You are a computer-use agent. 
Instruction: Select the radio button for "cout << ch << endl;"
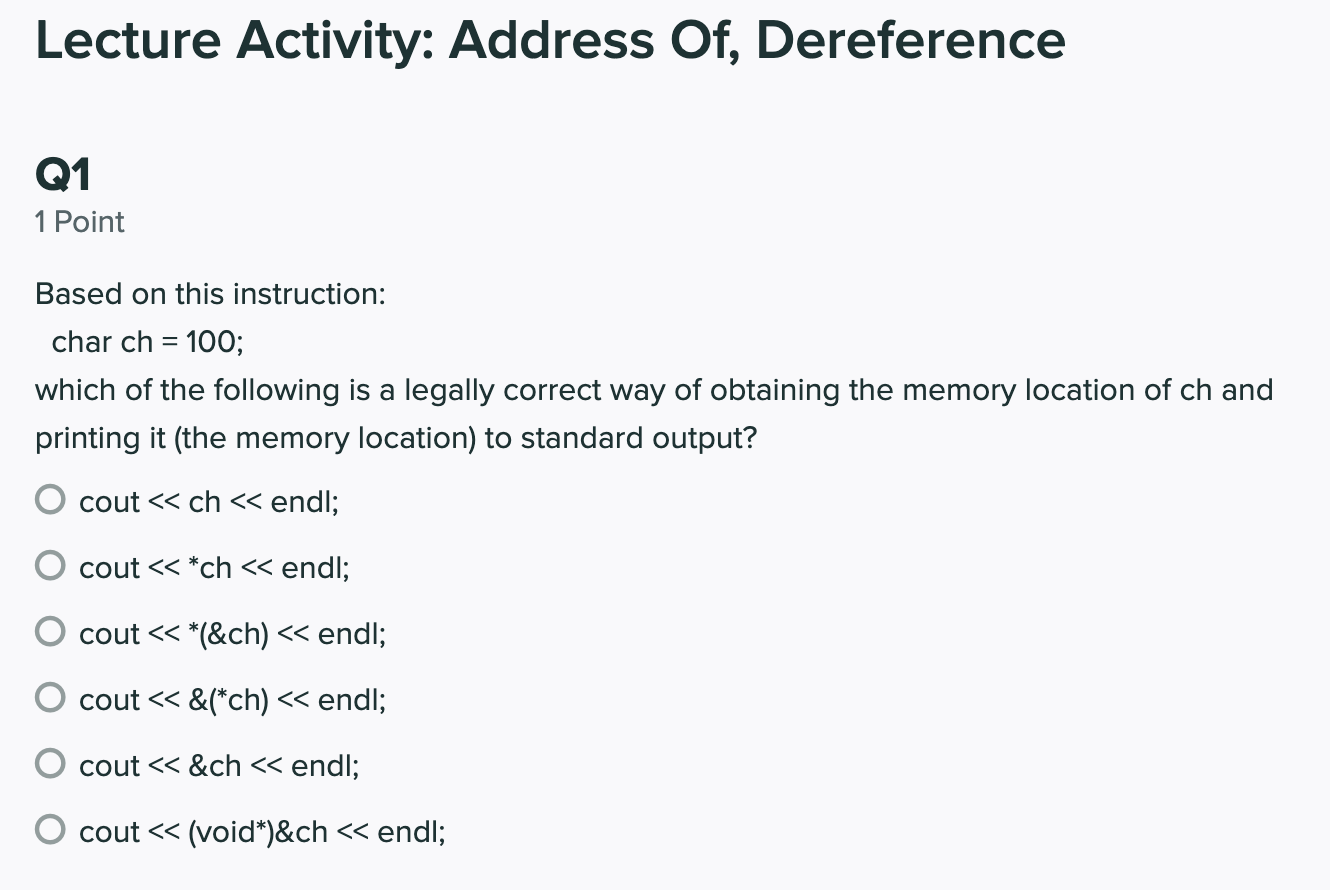pyautogui.click(x=49, y=498)
